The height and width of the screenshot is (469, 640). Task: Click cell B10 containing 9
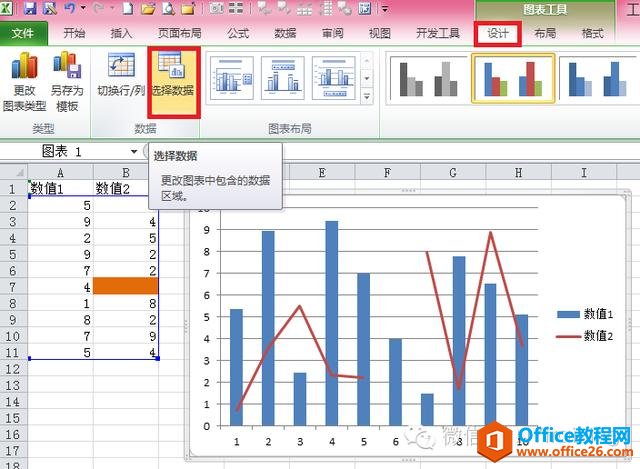pos(126,336)
